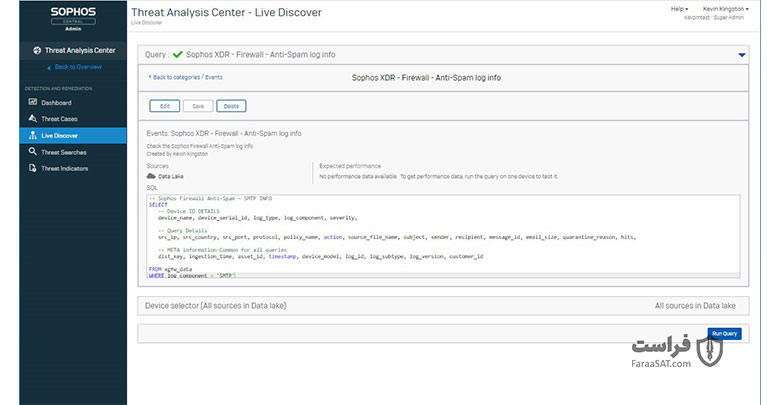Open Threat Searches magnifier icon
Viewport: 780px width, 405px height.
pos(33,151)
